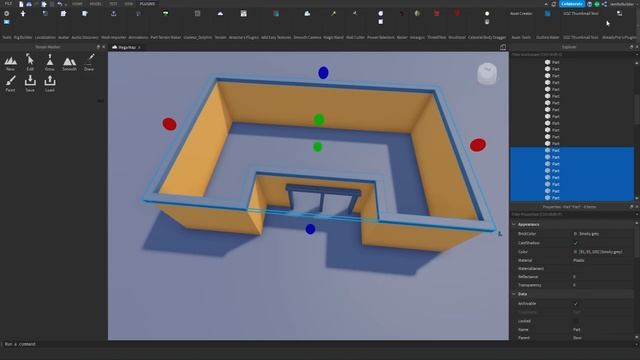
Task: Click the right red move handle
Action: point(478,144)
